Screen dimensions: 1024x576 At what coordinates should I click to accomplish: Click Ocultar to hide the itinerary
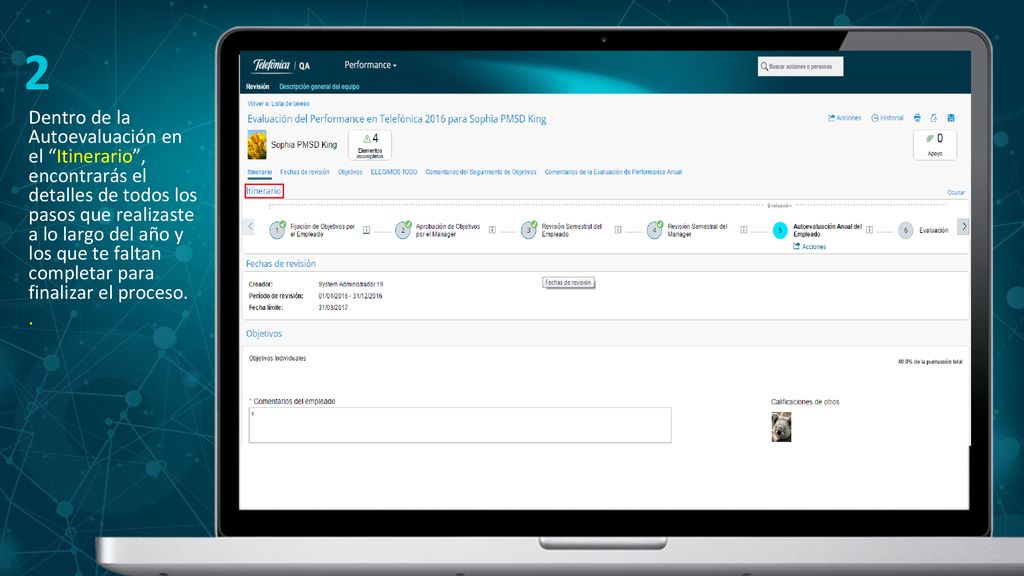[956, 193]
